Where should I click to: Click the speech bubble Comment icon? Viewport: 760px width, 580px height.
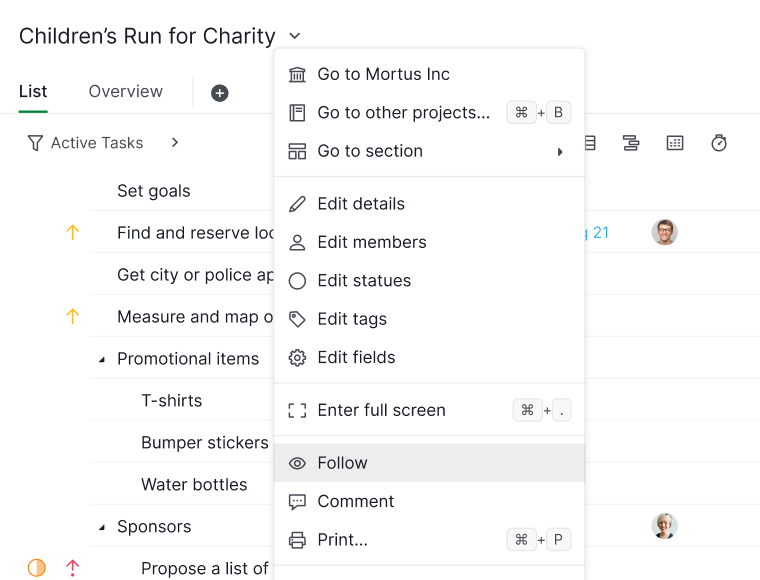297,502
